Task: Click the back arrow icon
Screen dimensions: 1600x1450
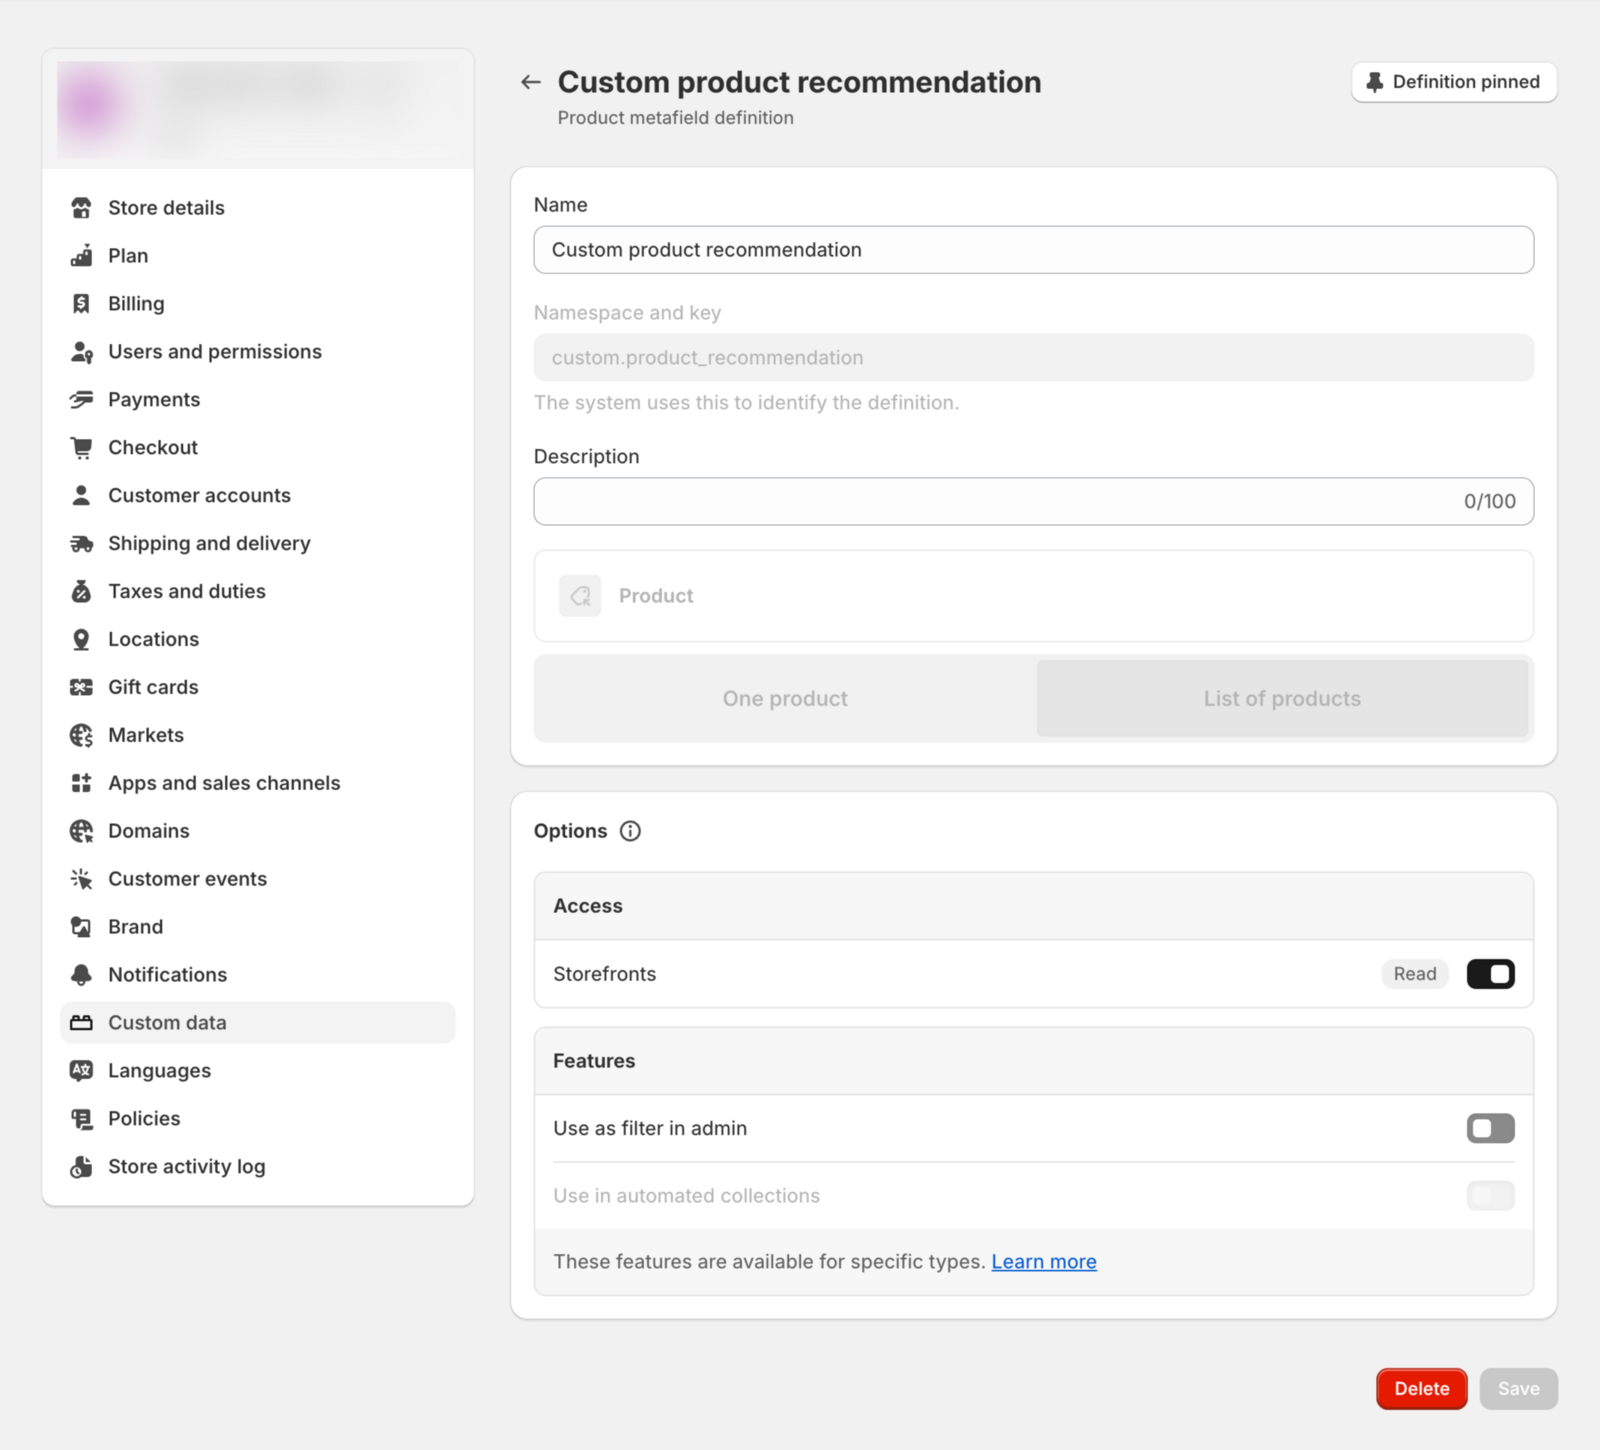Action: 531,82
